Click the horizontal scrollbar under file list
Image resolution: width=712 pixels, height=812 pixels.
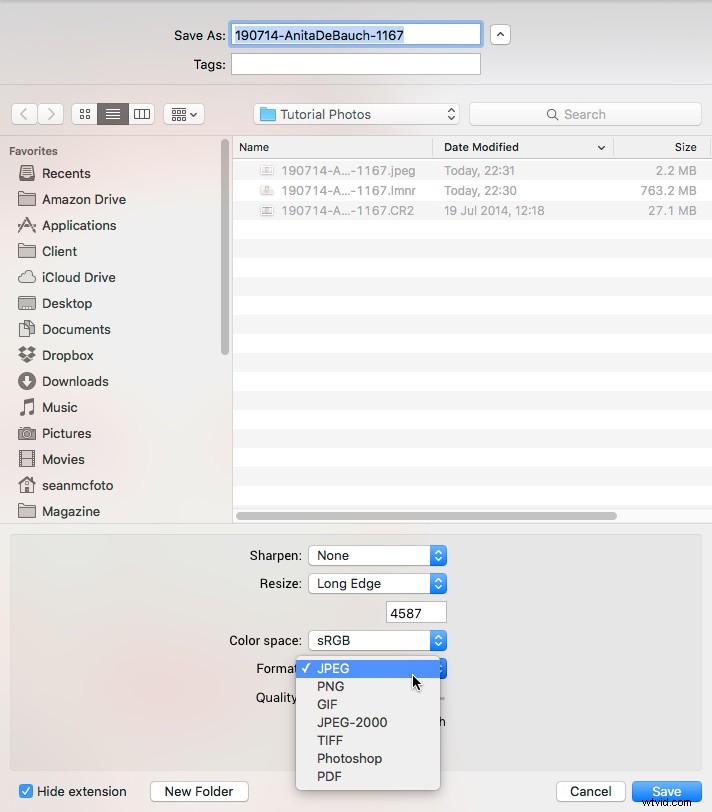427,516
